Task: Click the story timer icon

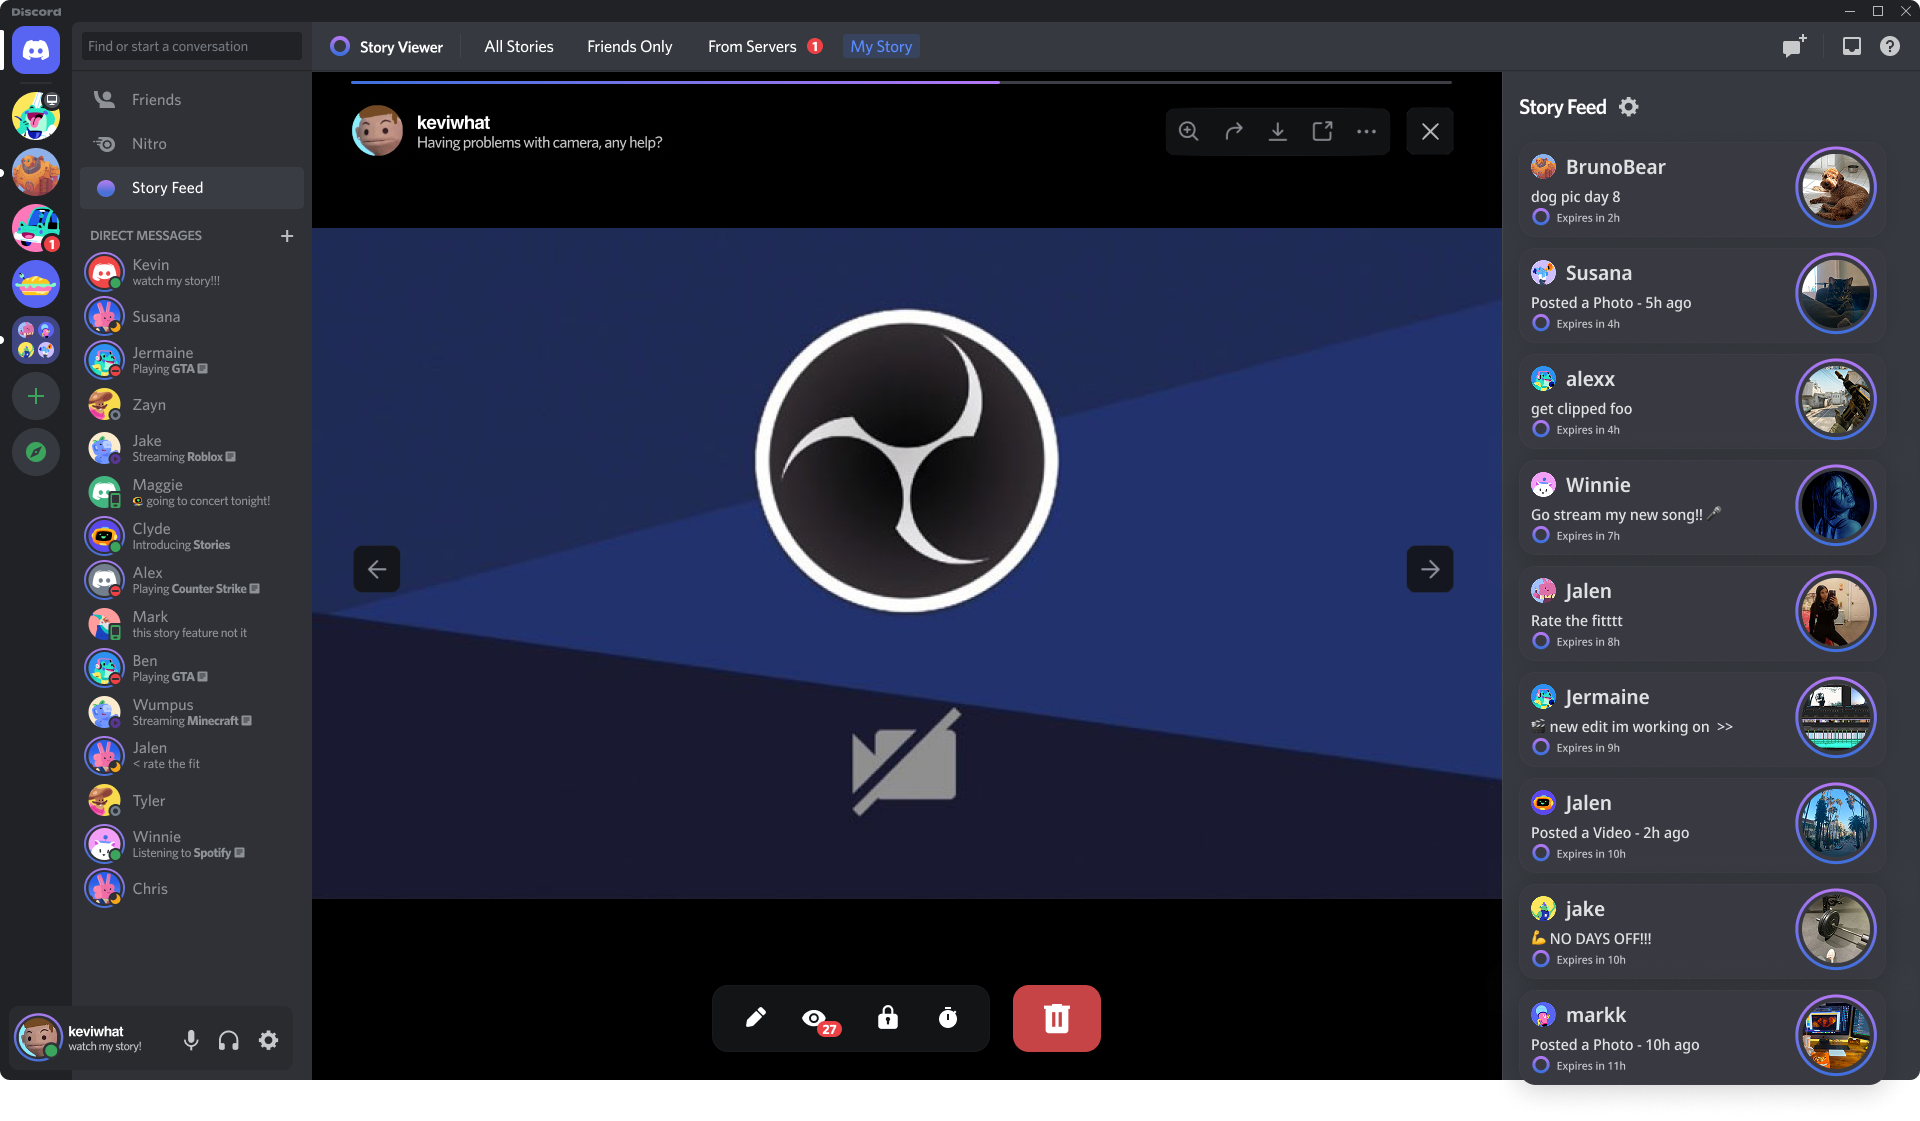Action: coord(948,1018)
